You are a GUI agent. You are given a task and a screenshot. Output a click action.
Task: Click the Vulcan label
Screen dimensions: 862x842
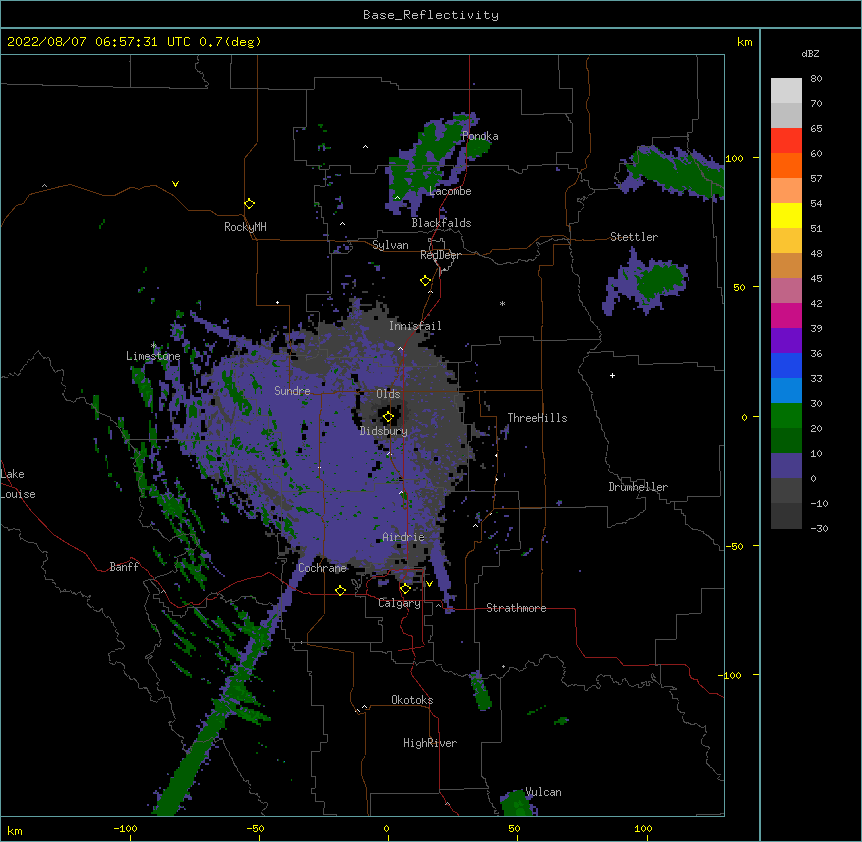543,792
